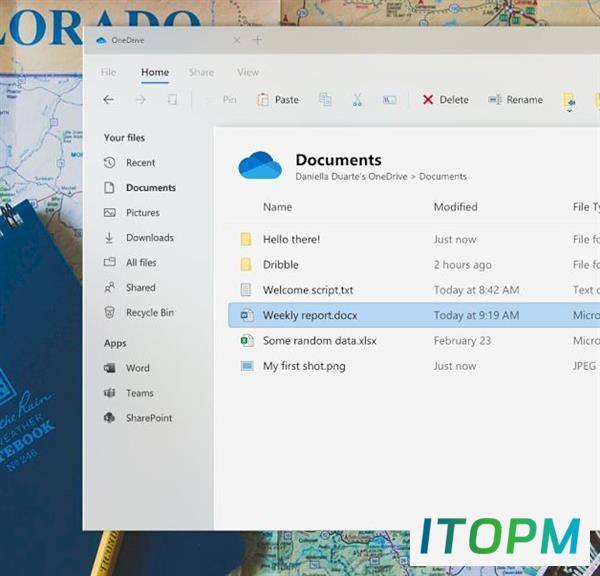Open Pictures in the sidebar

tap(132, 212)
